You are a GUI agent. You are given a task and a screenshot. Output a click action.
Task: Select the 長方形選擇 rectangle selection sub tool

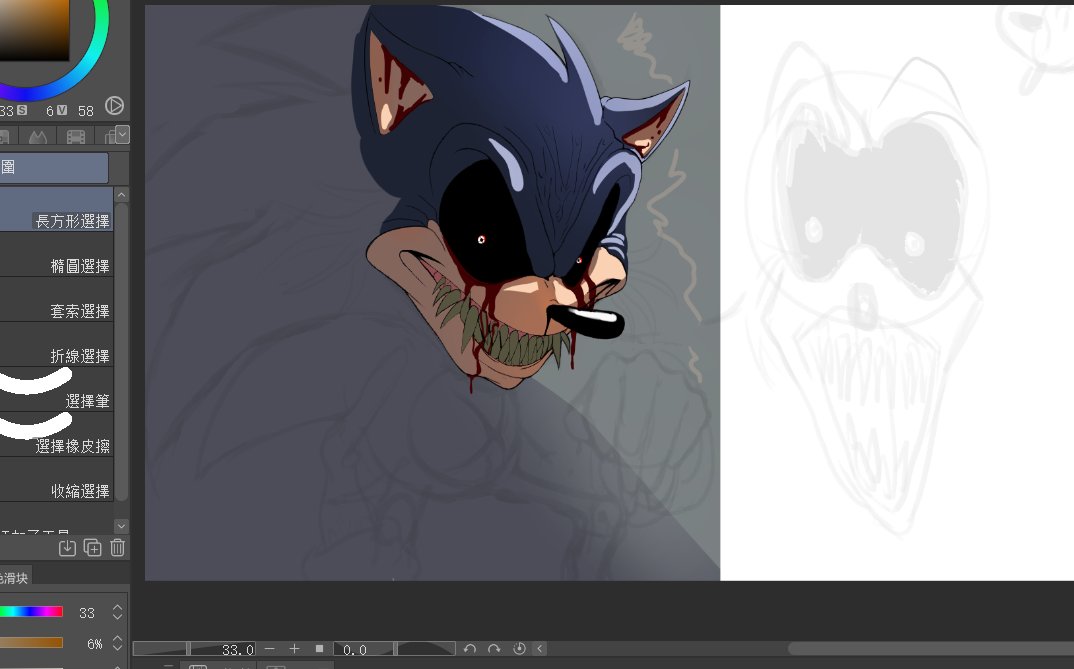(x=56, y=210)
